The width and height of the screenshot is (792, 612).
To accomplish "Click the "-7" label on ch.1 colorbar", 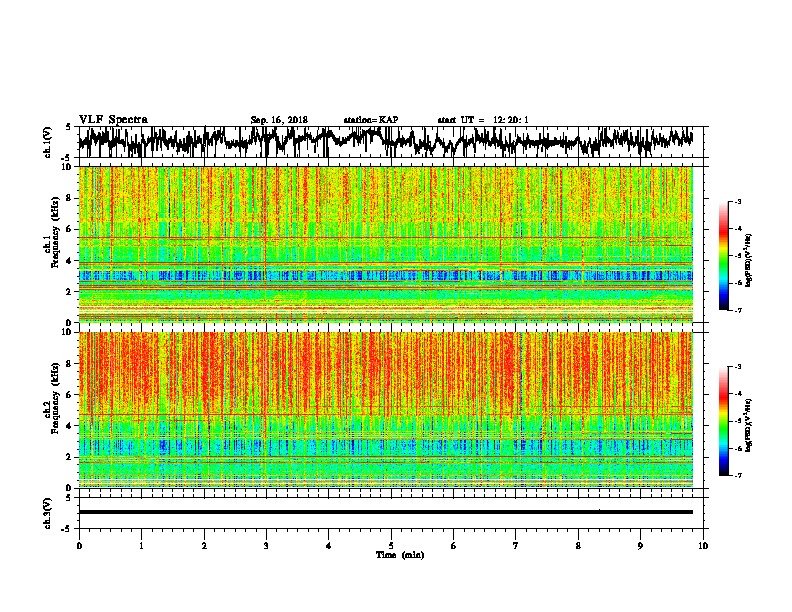I will click(x=737, y=310).
